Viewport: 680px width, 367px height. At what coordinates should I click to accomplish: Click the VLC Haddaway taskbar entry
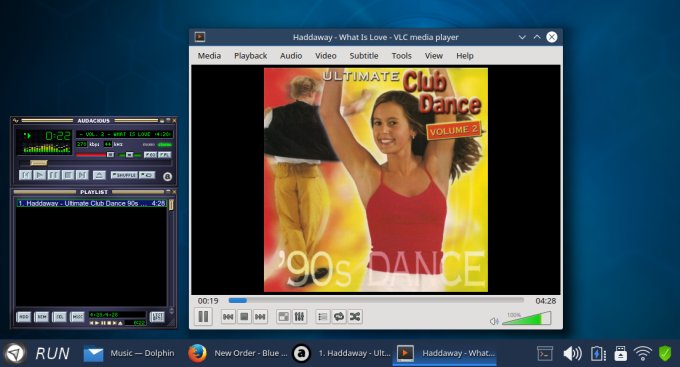(446, 353)
